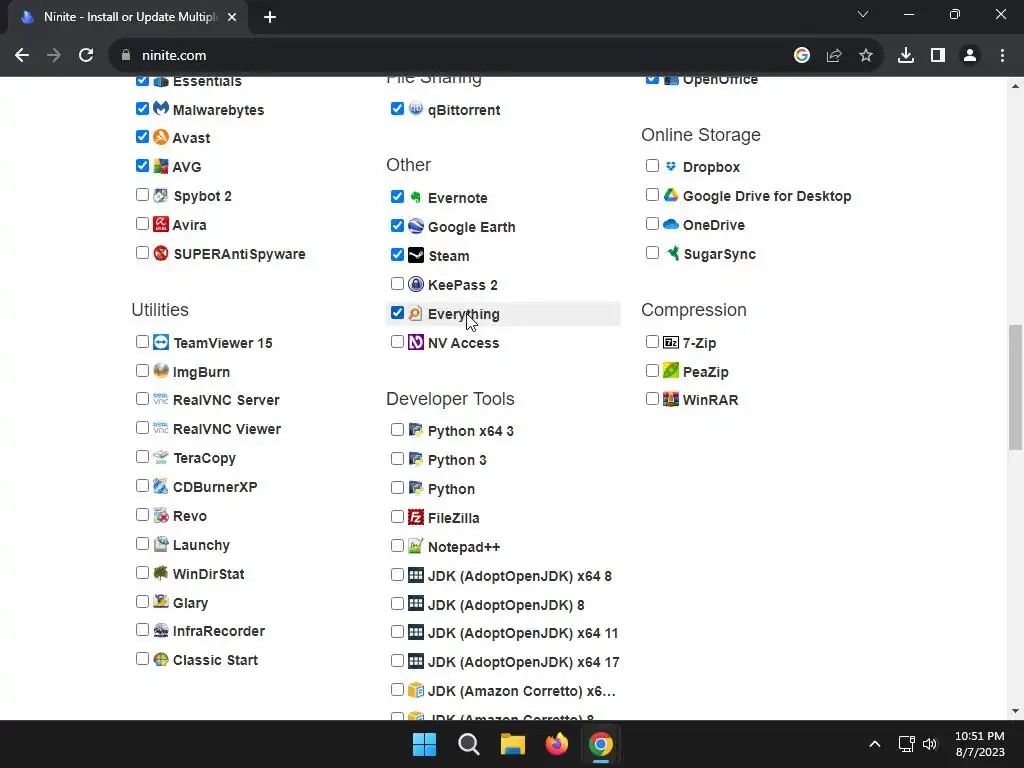The height and width of the screenshot is (768, 1024).
Task: Click the Avira red icon
Action: coord(161,224)
